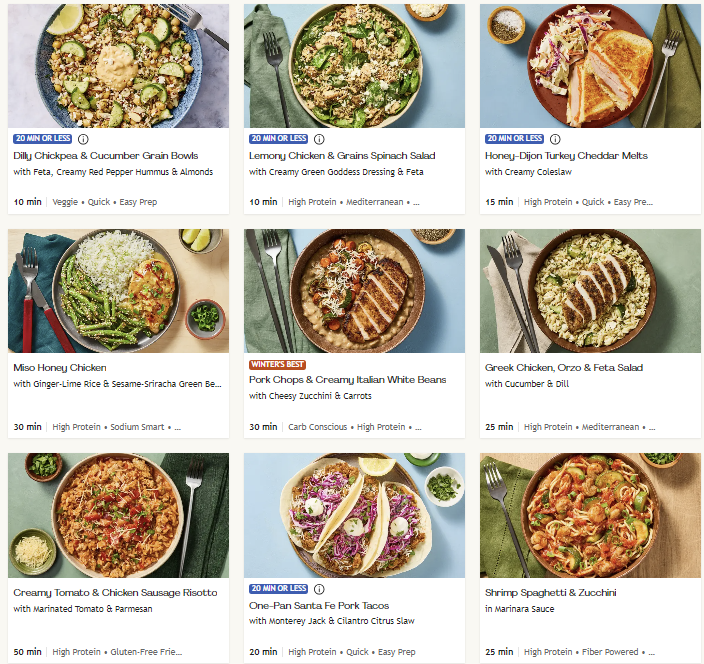Open the Miso Honey Chicken photo
704x664 pixels.
click(x=118, y=290)
